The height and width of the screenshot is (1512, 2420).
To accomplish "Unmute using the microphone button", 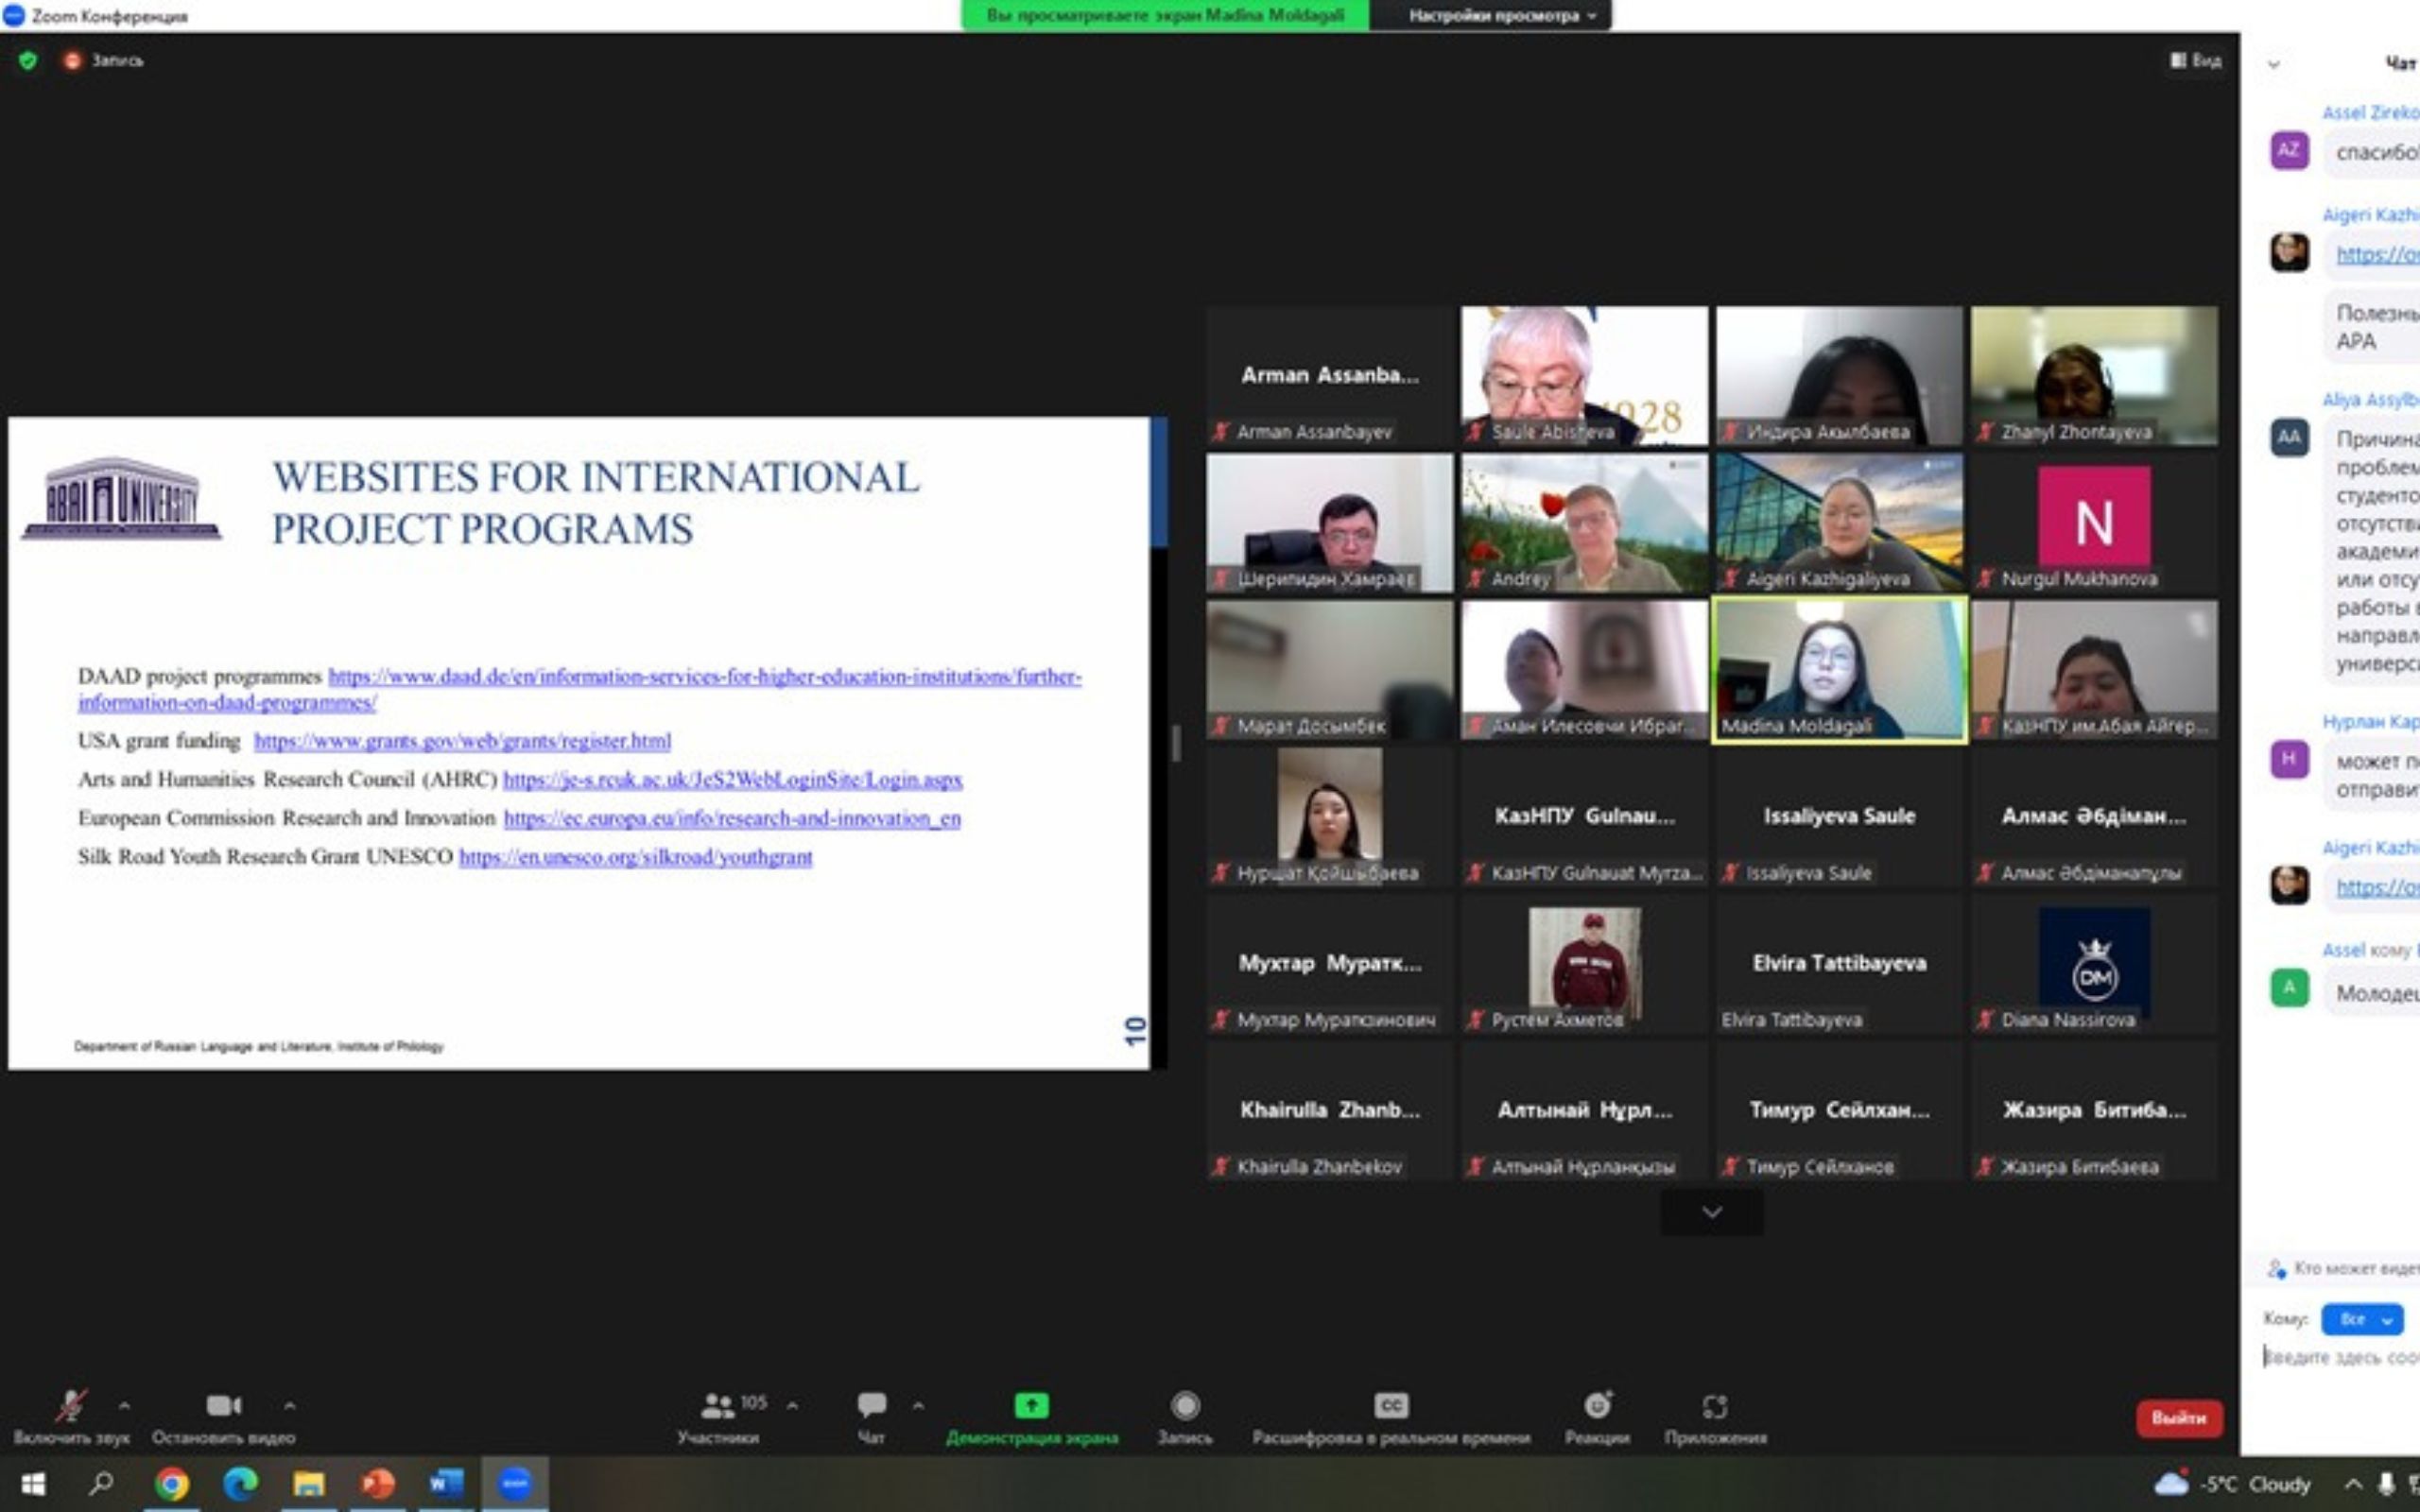I will (70, 1406).
